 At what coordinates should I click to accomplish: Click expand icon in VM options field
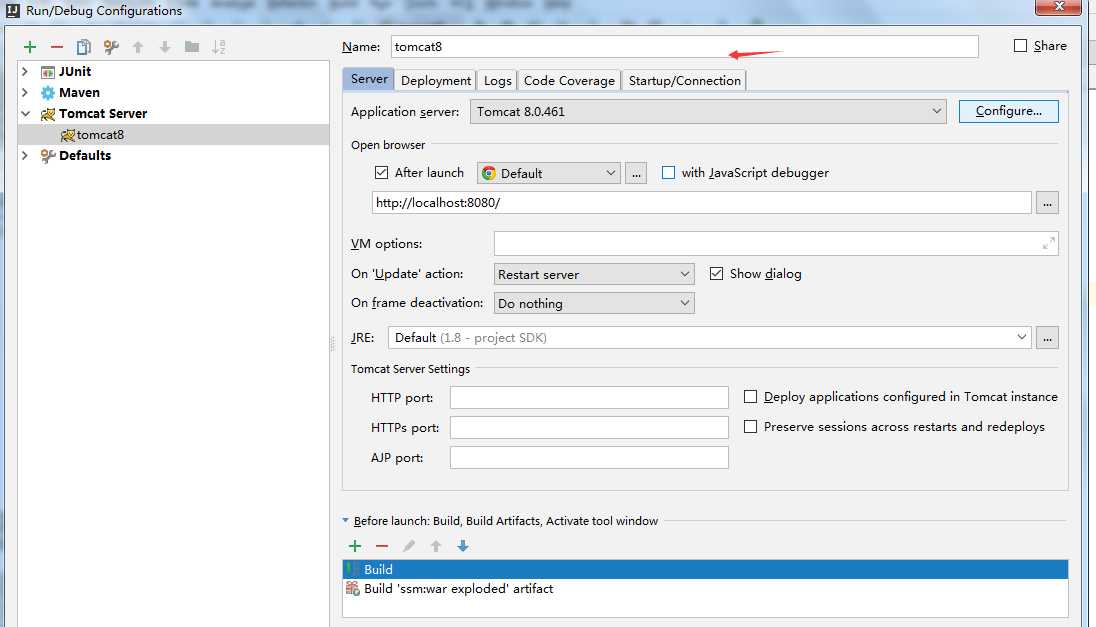point(1048,243)
